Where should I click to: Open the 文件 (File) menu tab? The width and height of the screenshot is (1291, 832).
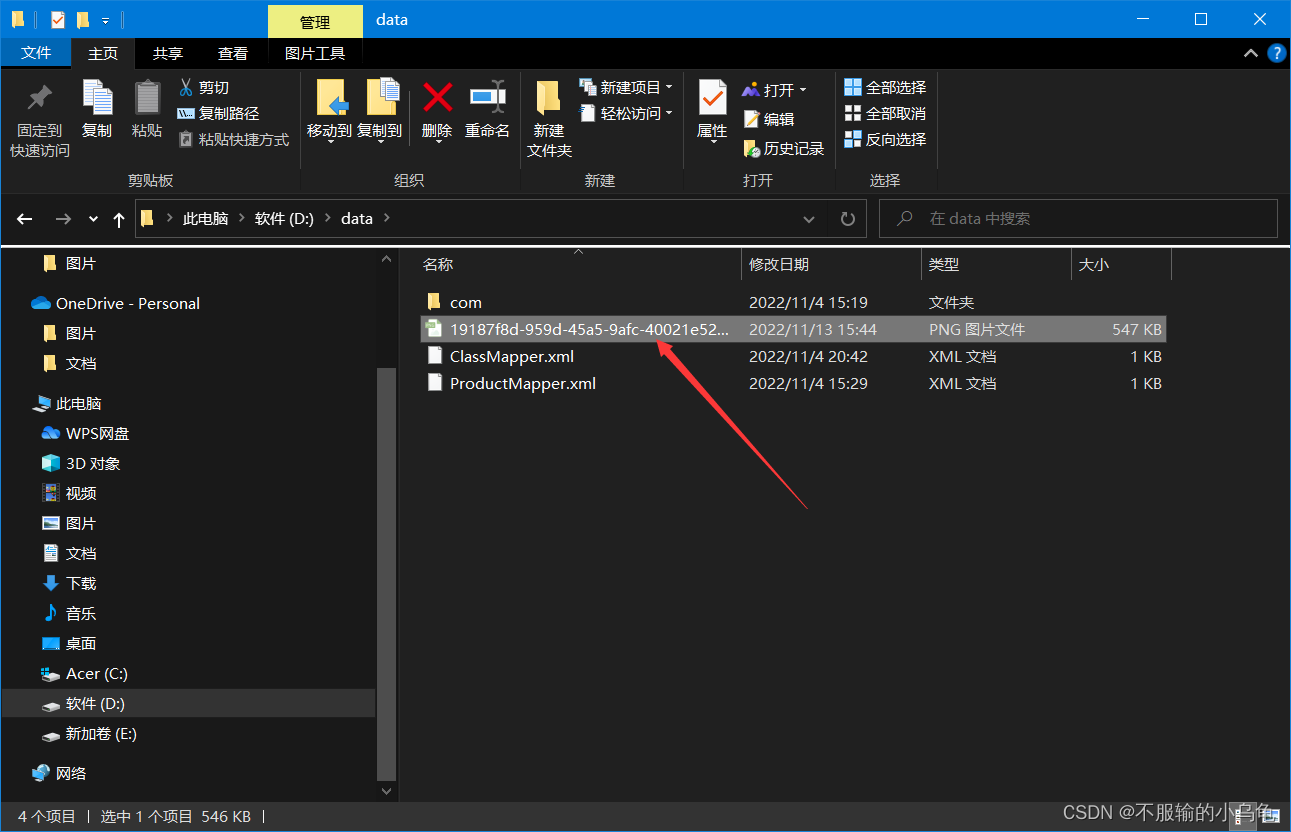coord(36,53)
